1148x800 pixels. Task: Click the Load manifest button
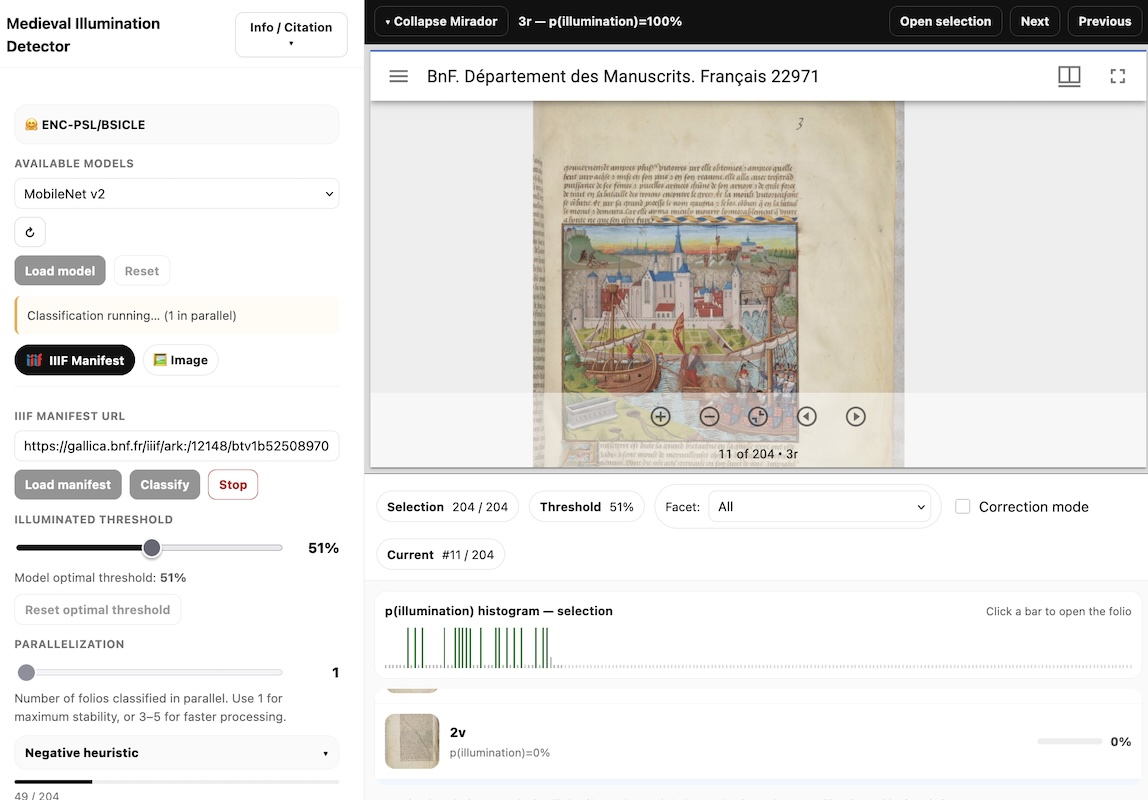click(x=68, y=485)
